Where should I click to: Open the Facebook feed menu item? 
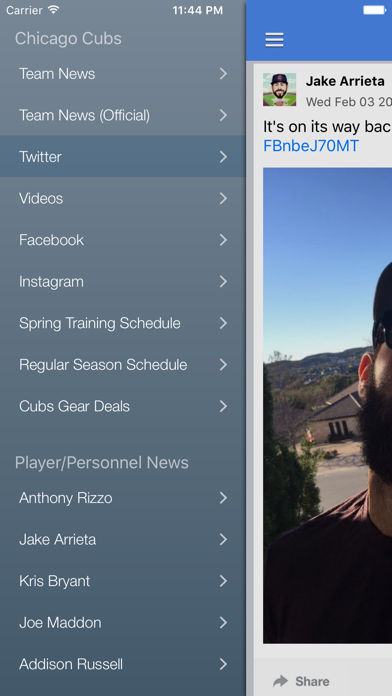pyautogui.click(x=123, y=240)
